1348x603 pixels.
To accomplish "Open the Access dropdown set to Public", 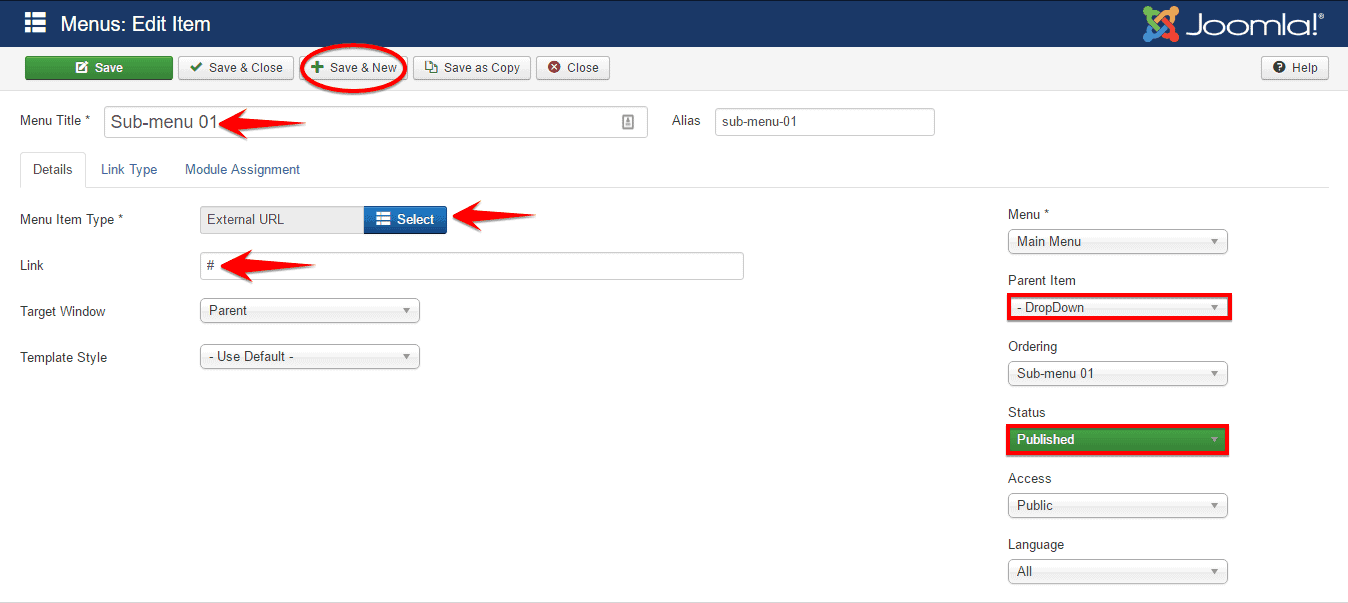I will pos(1117,505).
